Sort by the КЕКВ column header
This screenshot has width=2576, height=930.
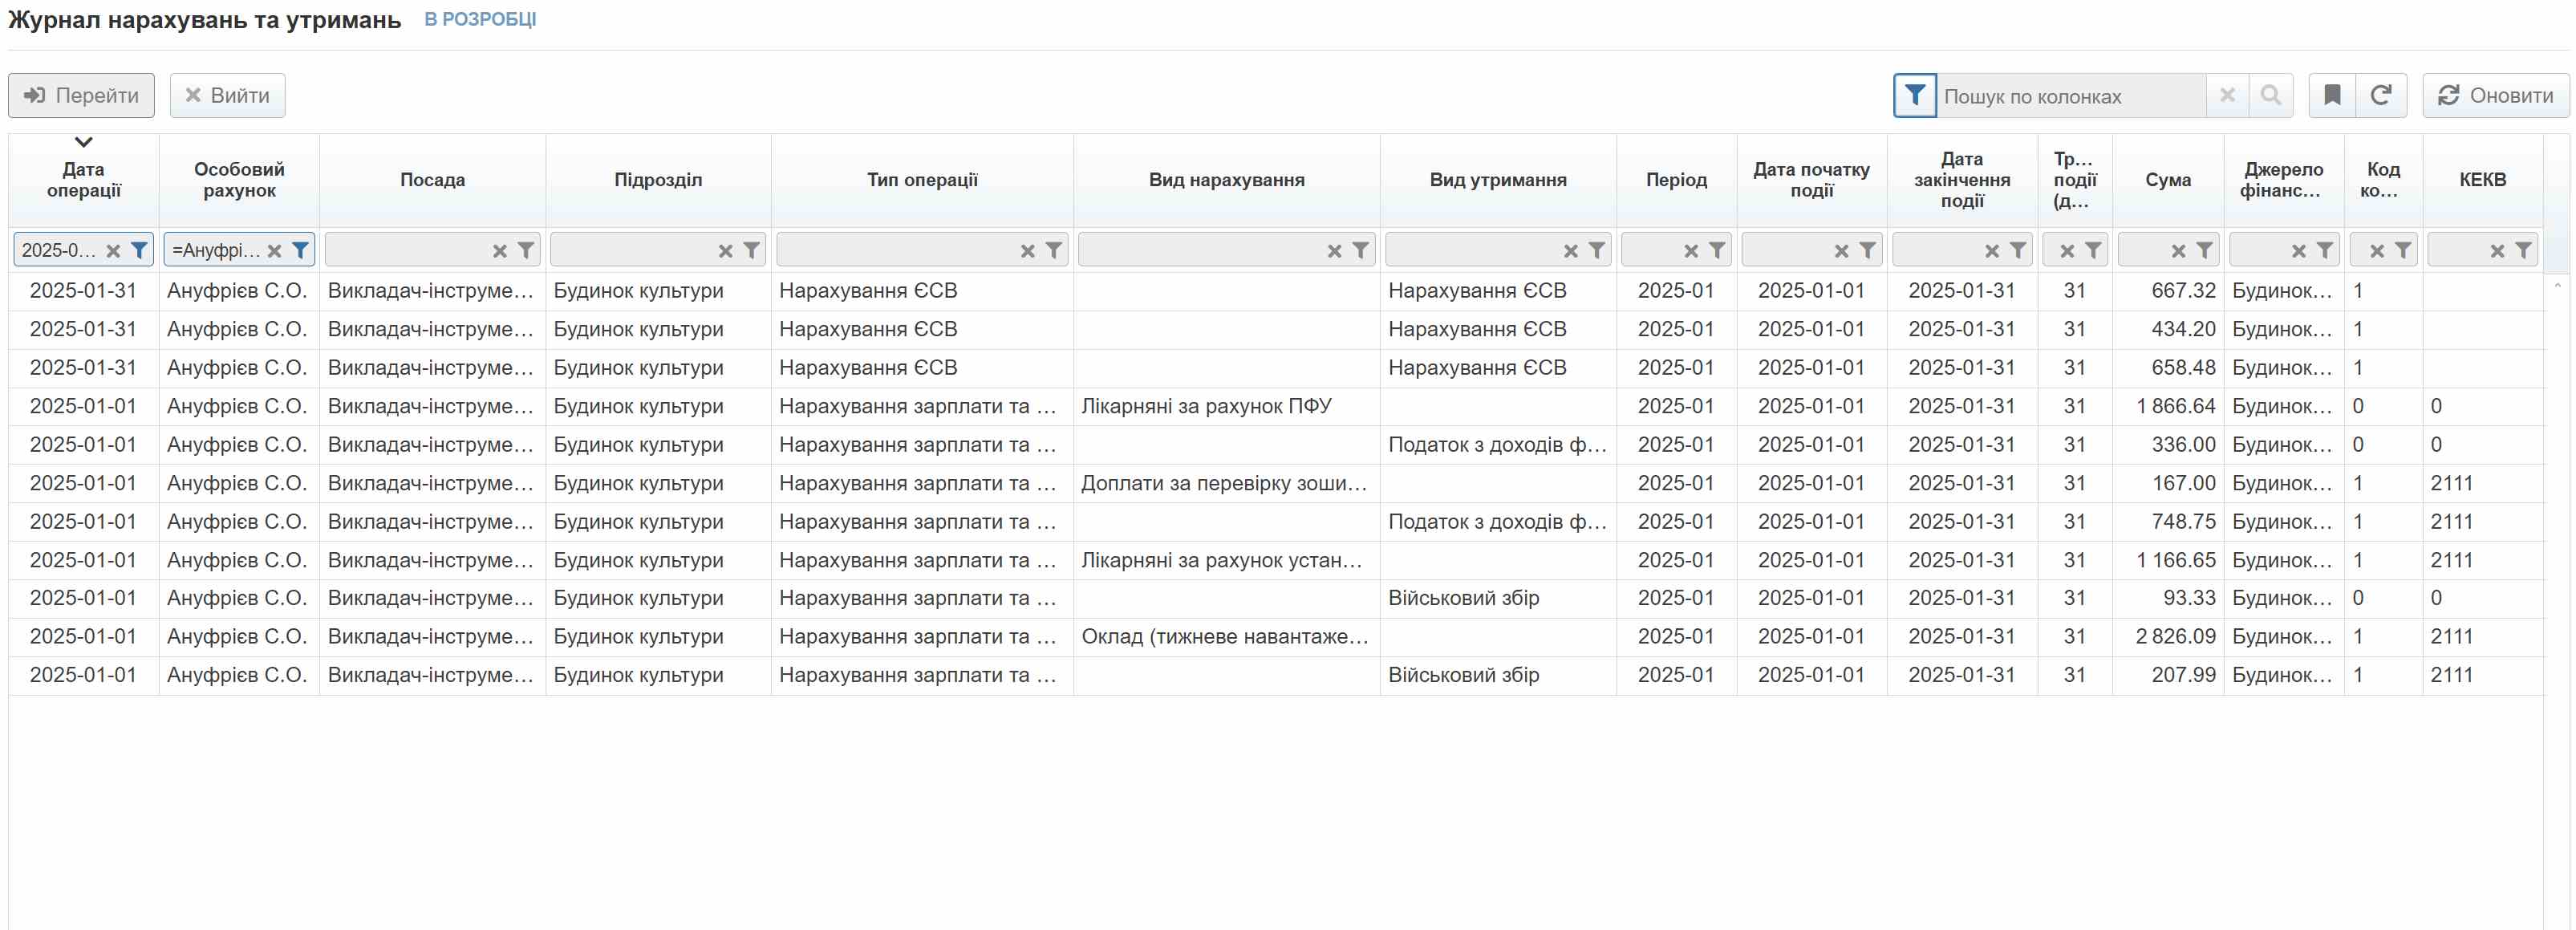pyautogui.click(x=2483, y=180)
